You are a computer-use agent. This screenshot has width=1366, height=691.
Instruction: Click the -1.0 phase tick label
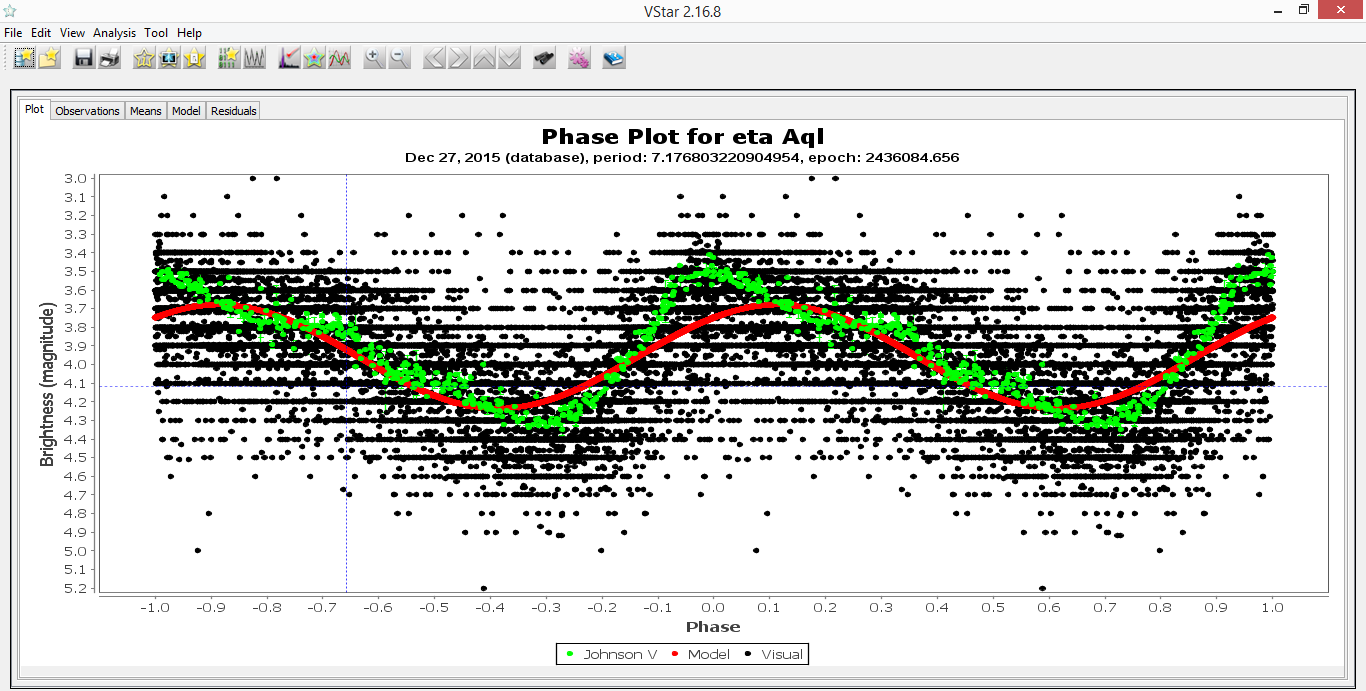pyautogui.click(x=153, y=606)
